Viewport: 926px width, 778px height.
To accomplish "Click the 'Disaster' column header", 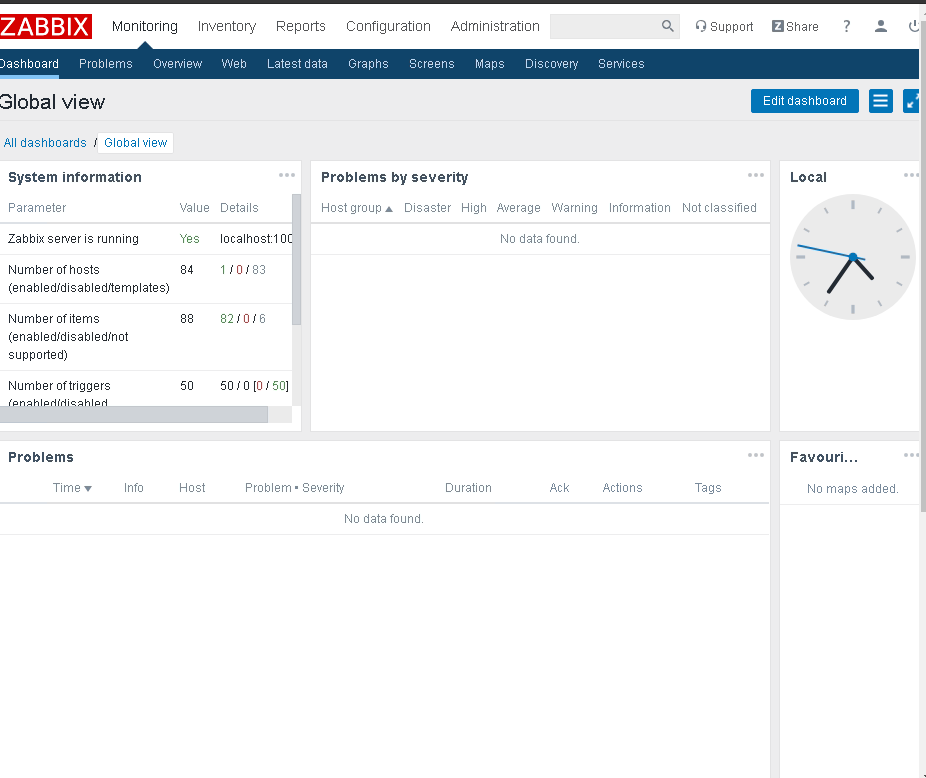I will coord(427,208).
